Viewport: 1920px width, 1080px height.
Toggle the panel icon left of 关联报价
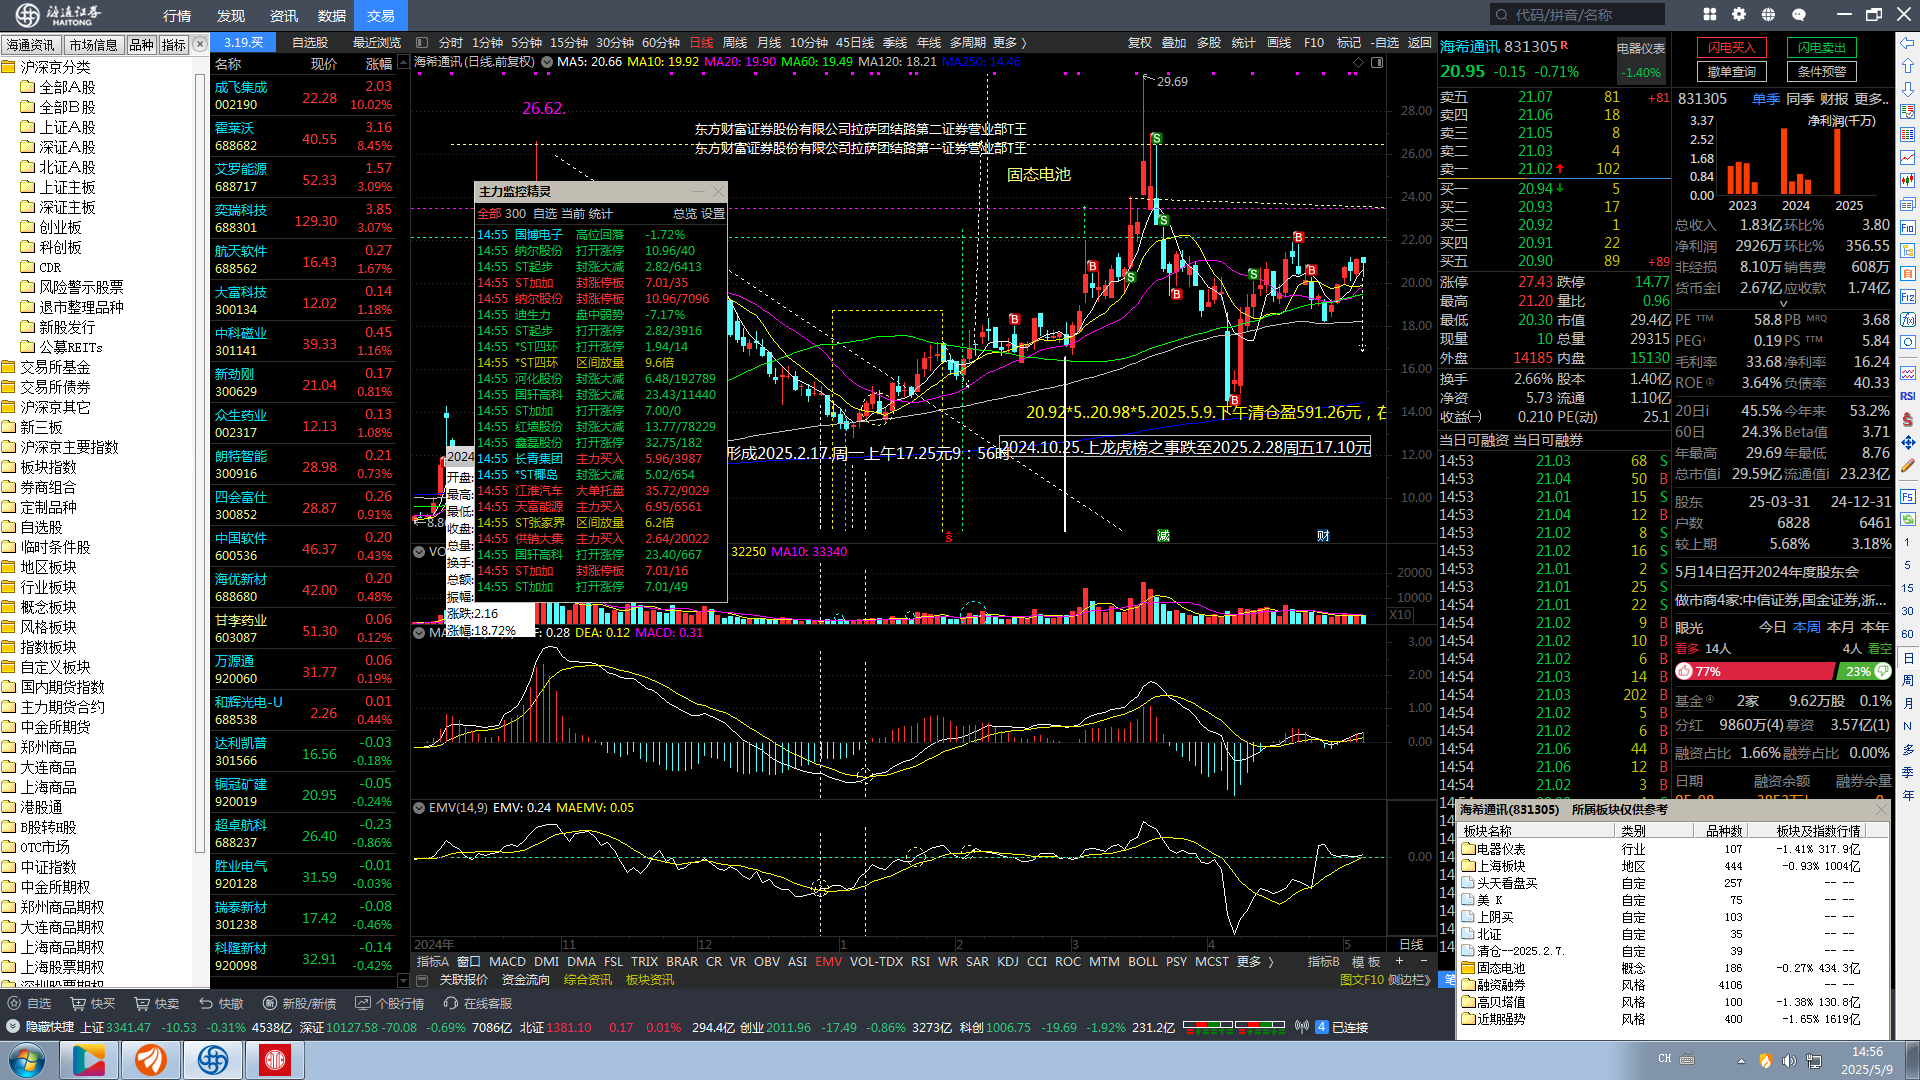(x=422, y=980)
